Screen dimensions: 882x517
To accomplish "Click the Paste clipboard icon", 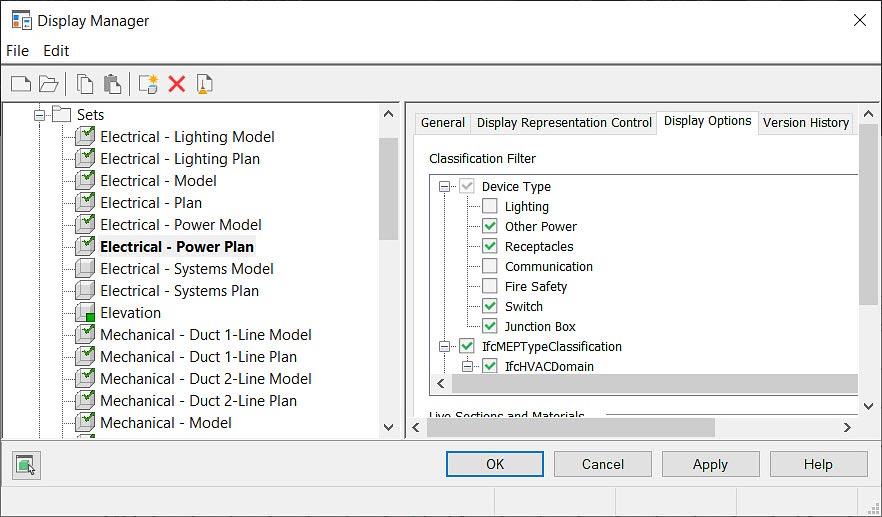I will 113,84.
